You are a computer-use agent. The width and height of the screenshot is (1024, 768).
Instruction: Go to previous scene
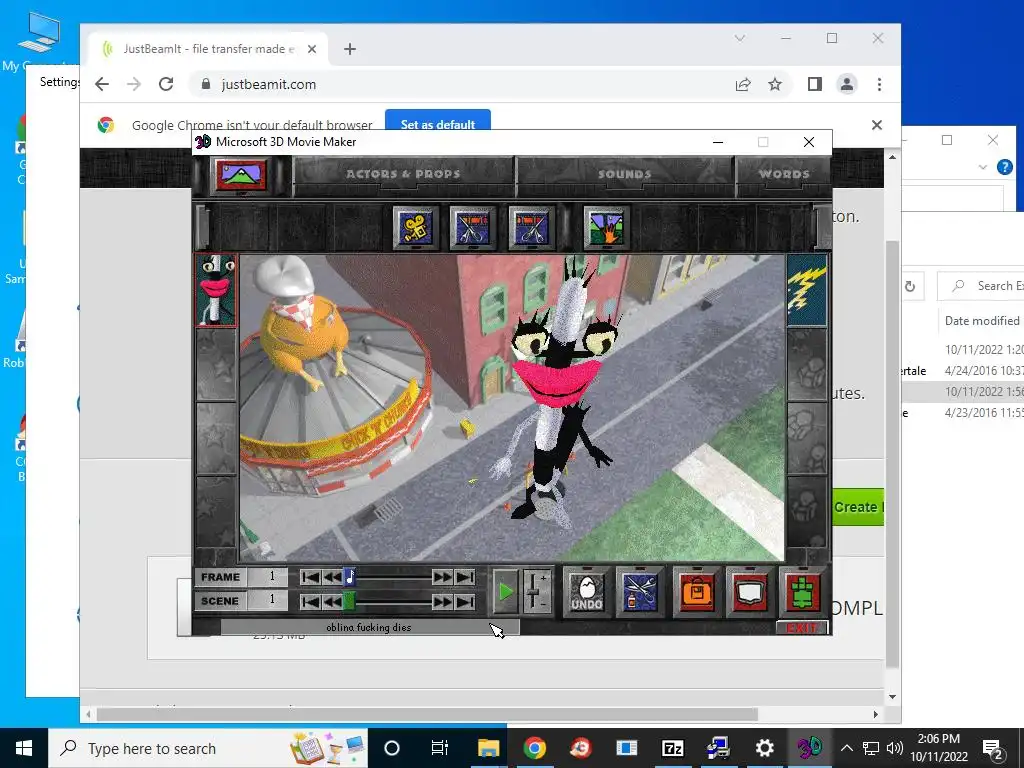coord(332,601)
